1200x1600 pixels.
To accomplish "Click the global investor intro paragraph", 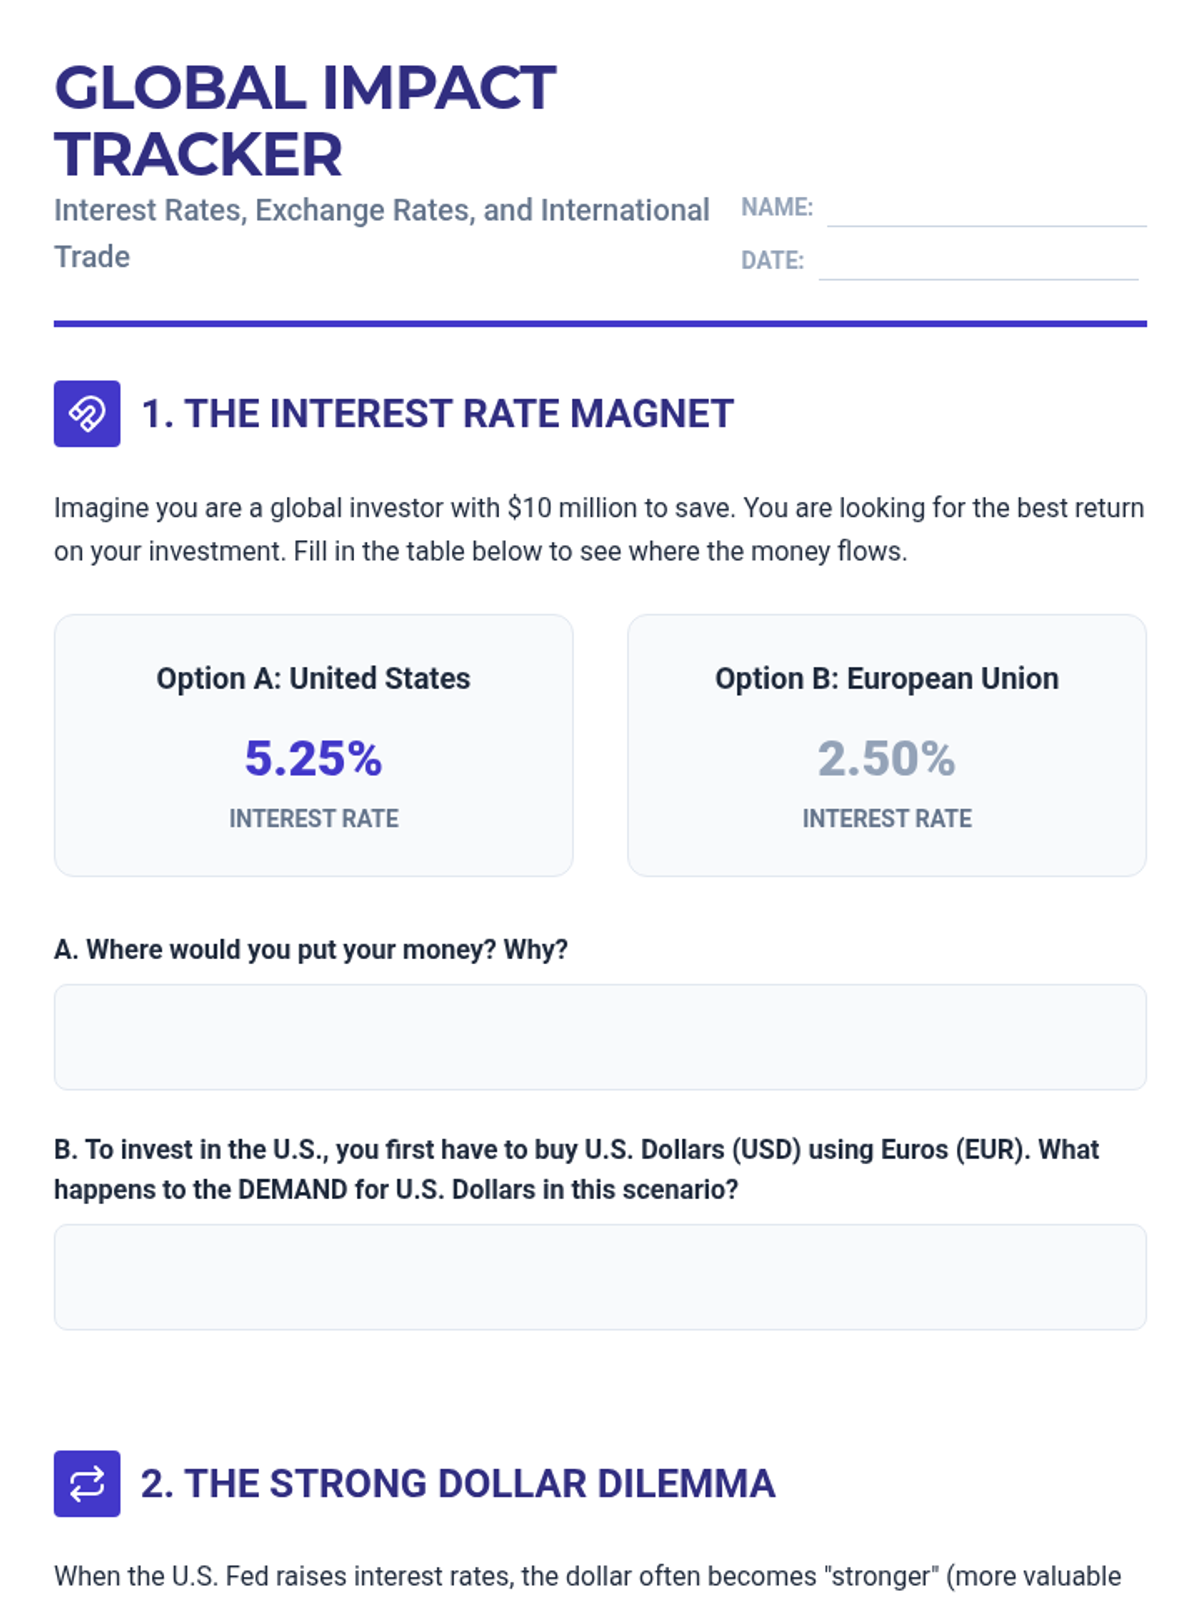I will [x=599, y=529].
